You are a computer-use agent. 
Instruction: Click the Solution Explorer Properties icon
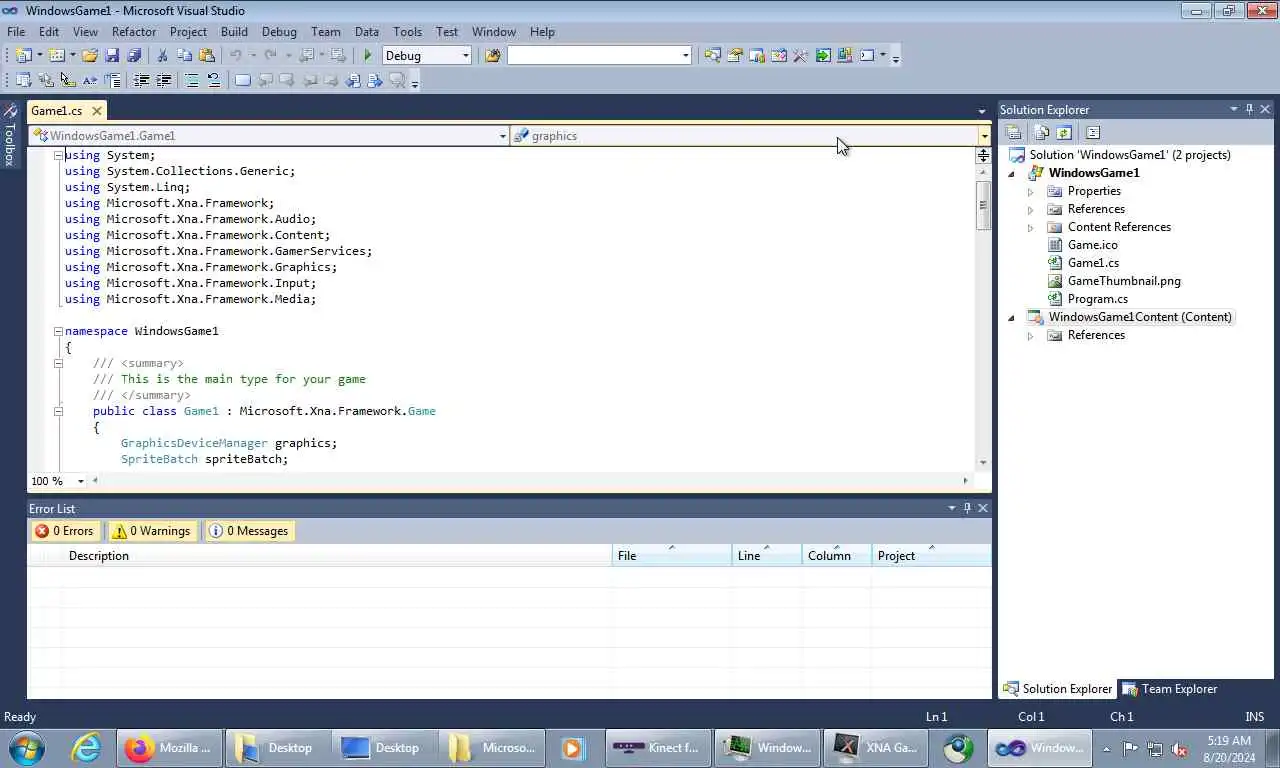click(x=1013, y=132)
